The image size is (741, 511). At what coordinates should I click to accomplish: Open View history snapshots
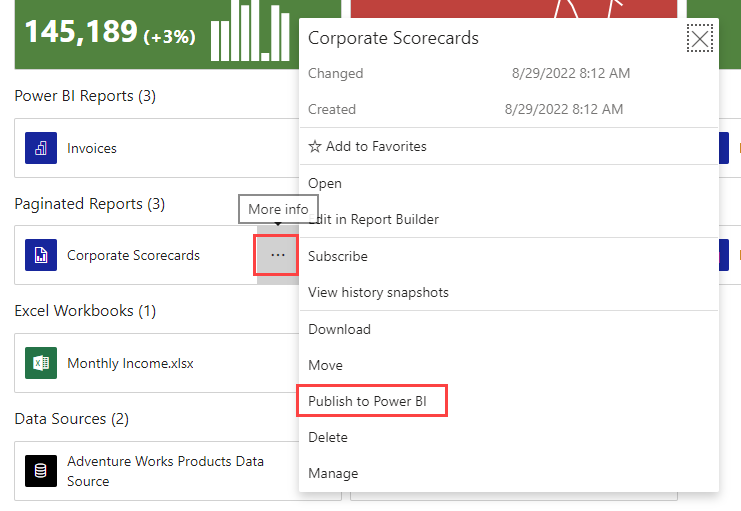pyautogui.click(x=509, y=292)
